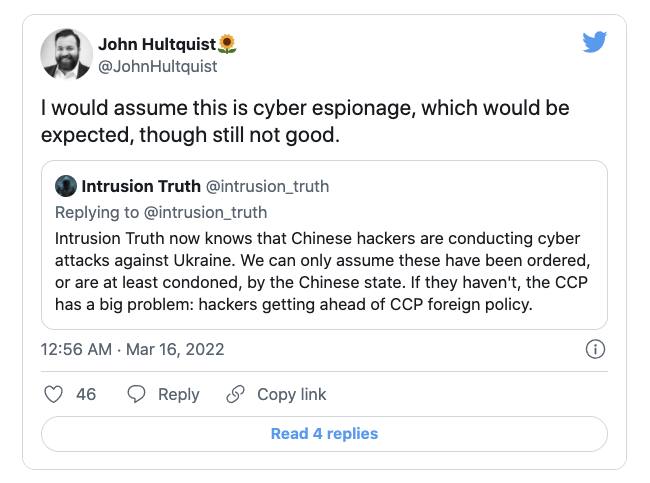Image resolution: width=650 pixels, height=483 pixels.
Task: Click the Reply text label
Action: click(179, 394)
